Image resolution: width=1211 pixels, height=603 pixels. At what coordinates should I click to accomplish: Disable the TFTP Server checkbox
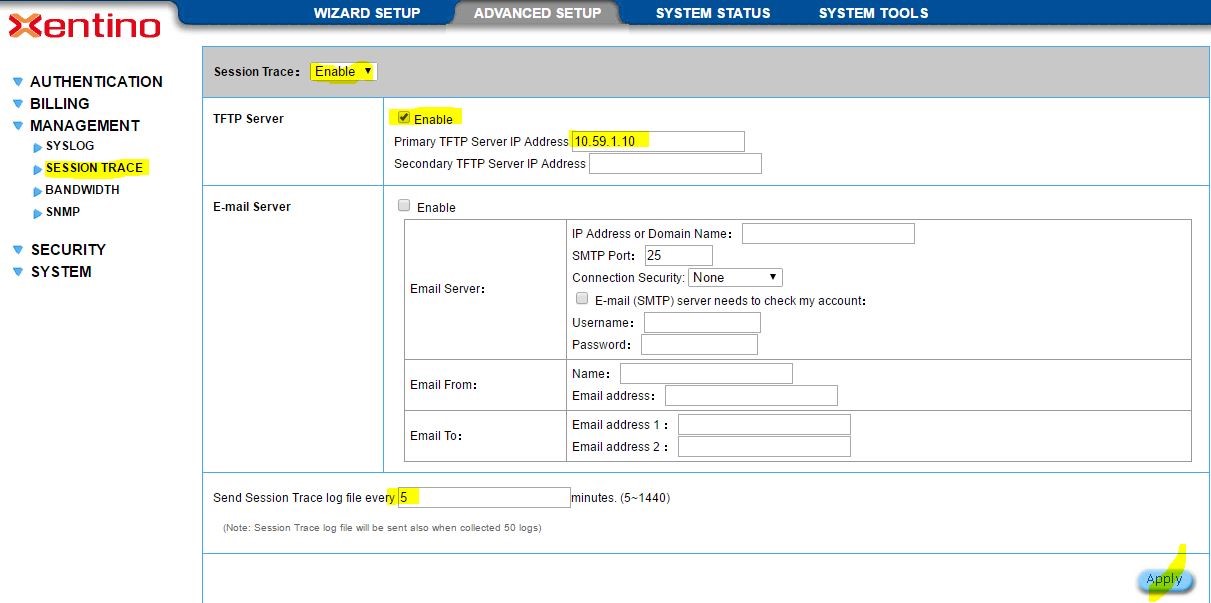(404, 117)
